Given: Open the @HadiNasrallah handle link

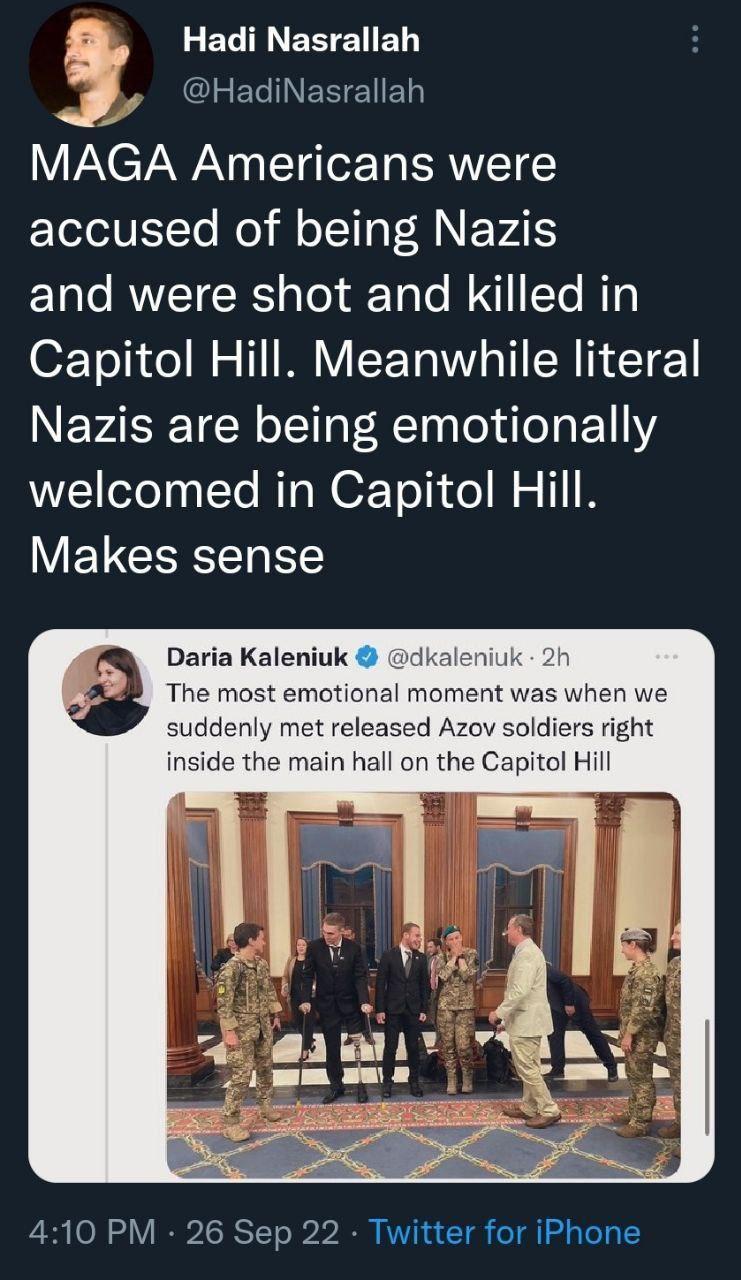Looking at the screenshot, I should click(304, 91).
